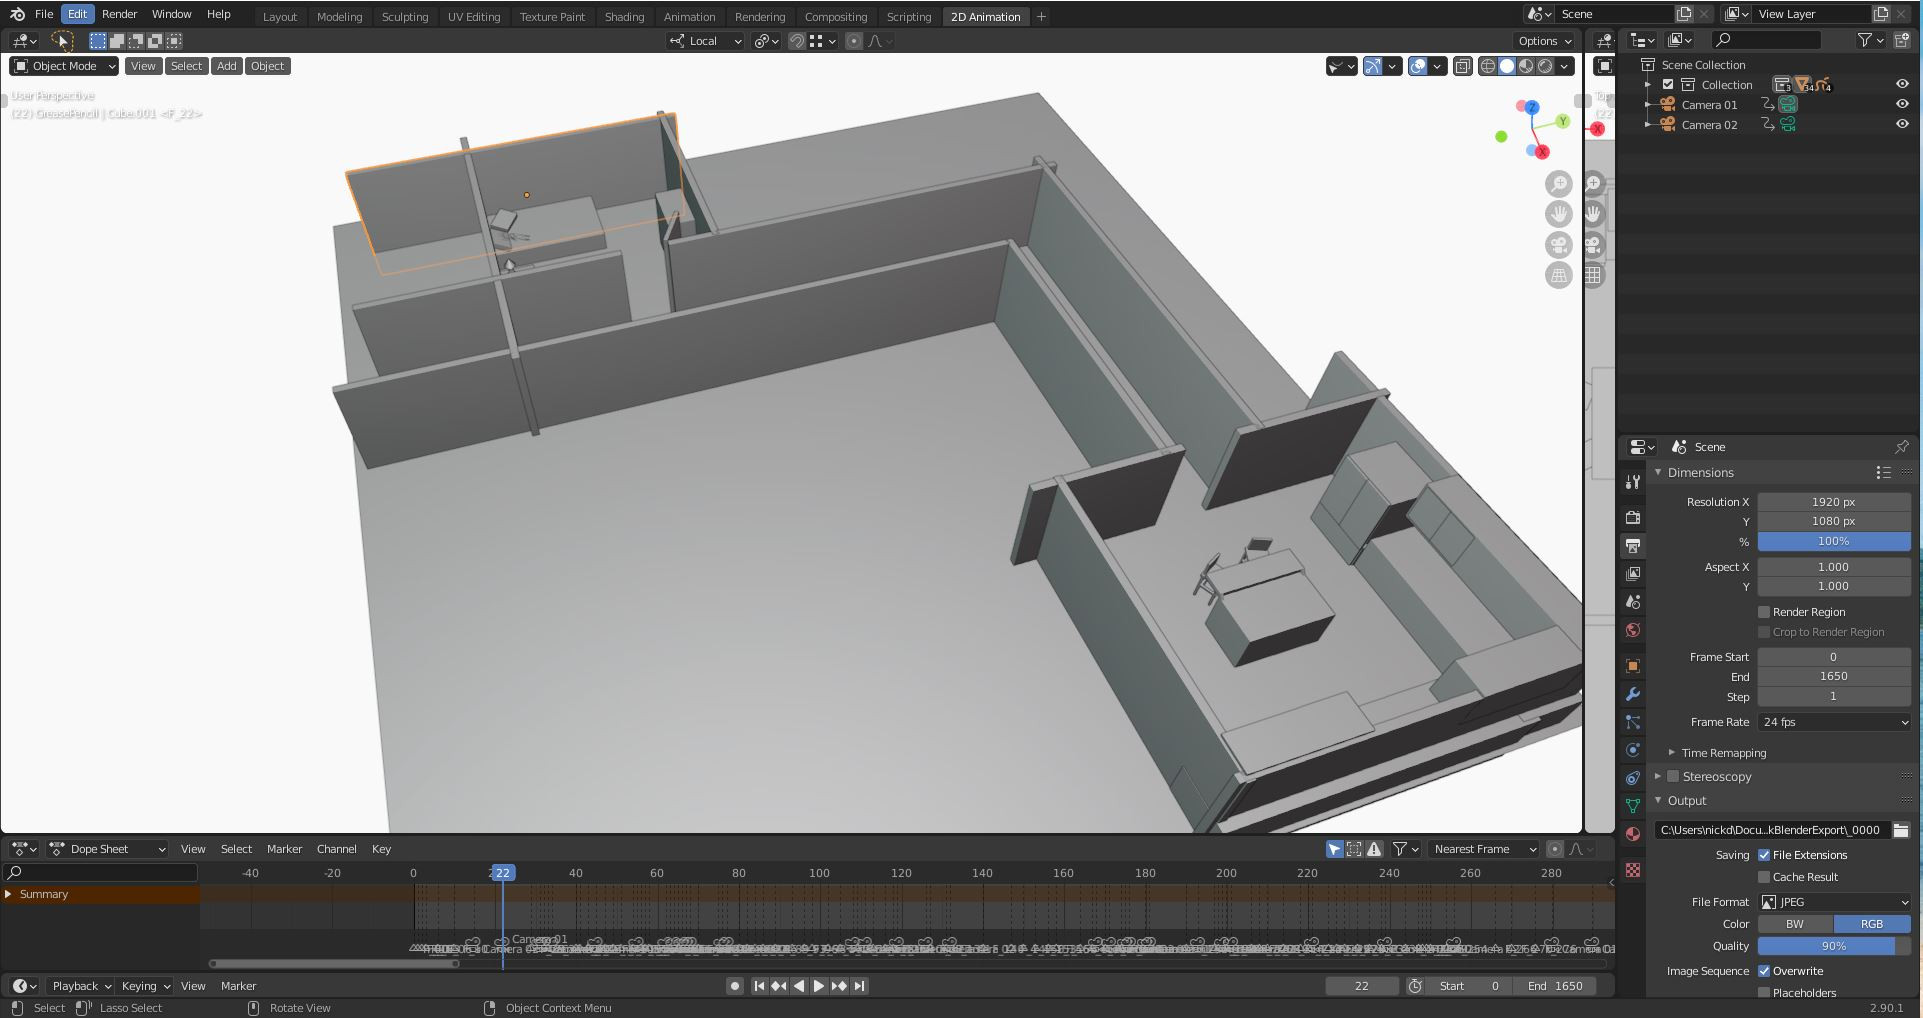Toggle viewport gizmos button
The image size is (1923, 1018).
pos(1373,66)
